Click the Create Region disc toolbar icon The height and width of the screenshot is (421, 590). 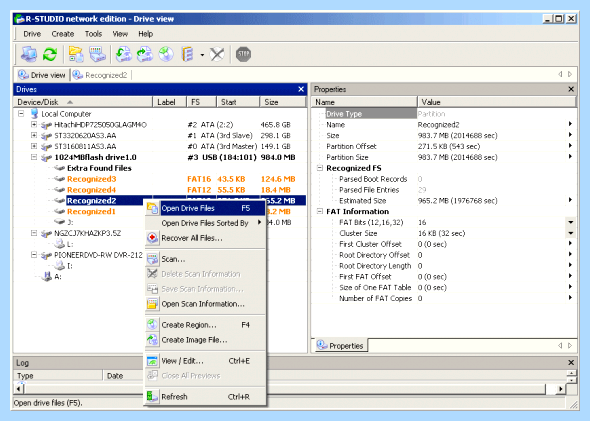coord(166,54)
